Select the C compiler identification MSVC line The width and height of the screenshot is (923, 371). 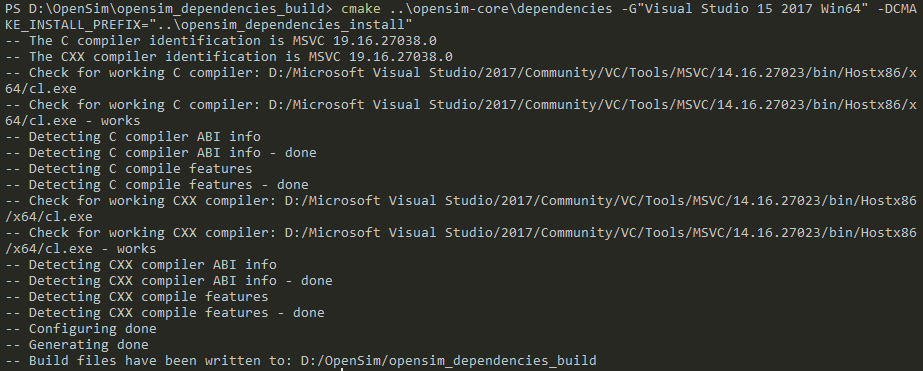tap(221, 41)
